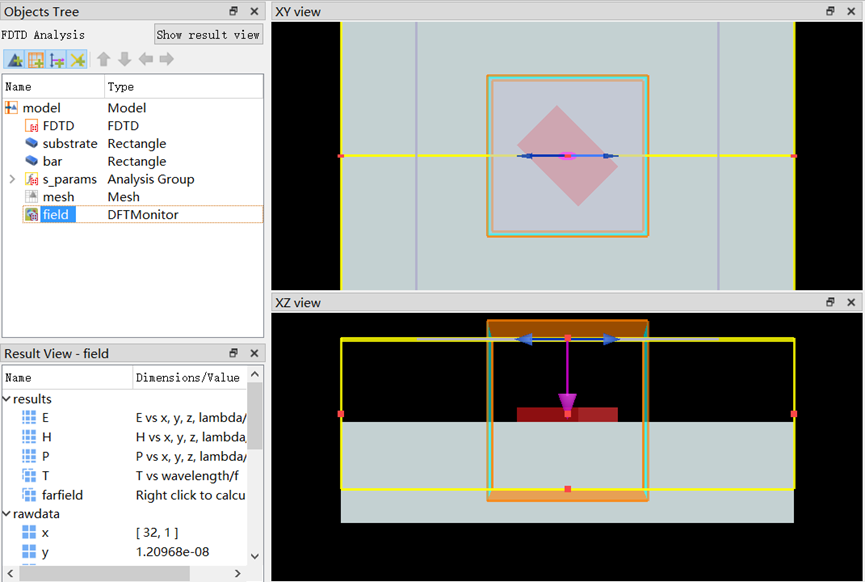Viewport: 865px width, 582px height.
Task: Select the rawdata y row
Action: [x=125, y=552]
